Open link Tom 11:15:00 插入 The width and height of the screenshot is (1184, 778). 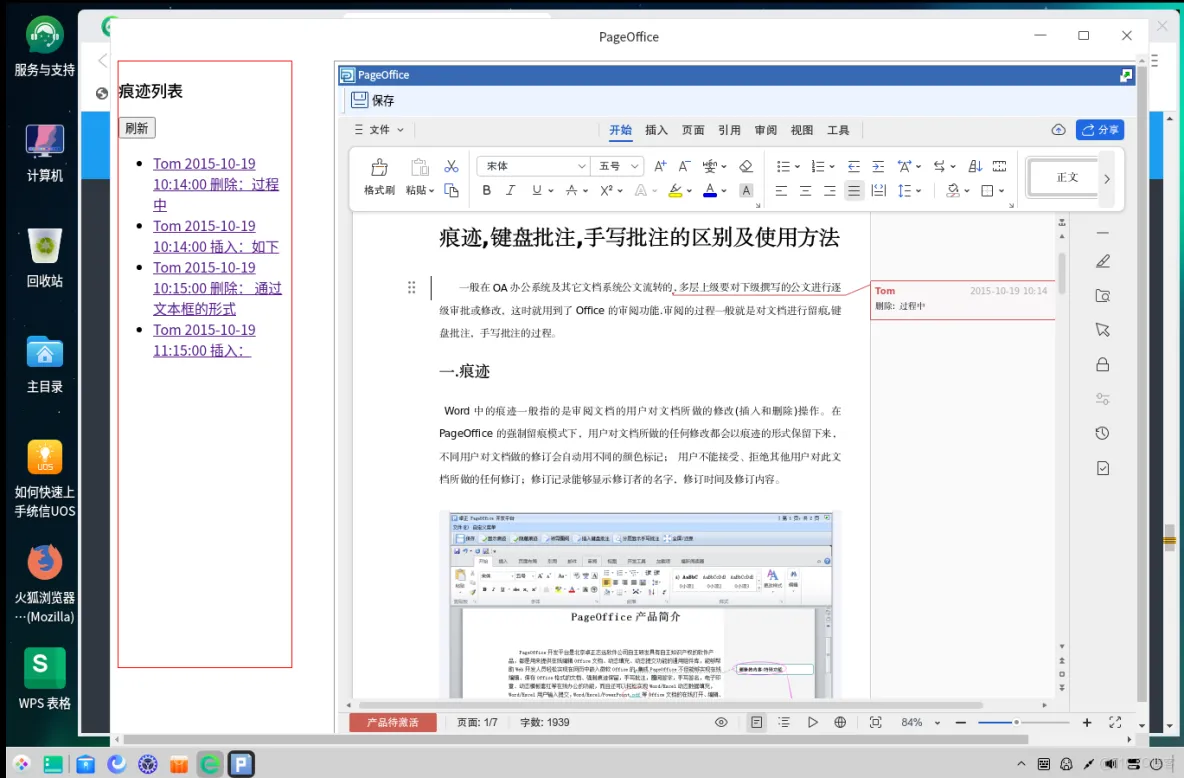(x=205, y=340)
